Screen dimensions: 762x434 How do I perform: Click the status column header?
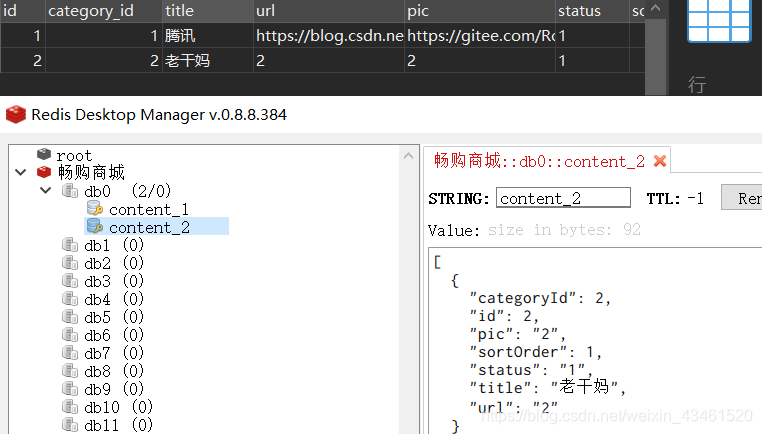(592, 11)
